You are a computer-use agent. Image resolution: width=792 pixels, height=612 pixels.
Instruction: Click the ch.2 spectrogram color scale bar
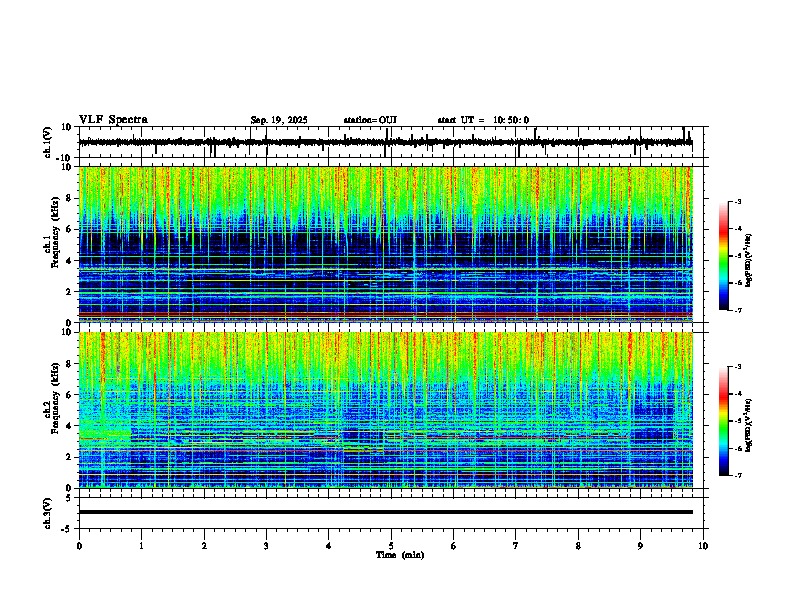(724, 421)
